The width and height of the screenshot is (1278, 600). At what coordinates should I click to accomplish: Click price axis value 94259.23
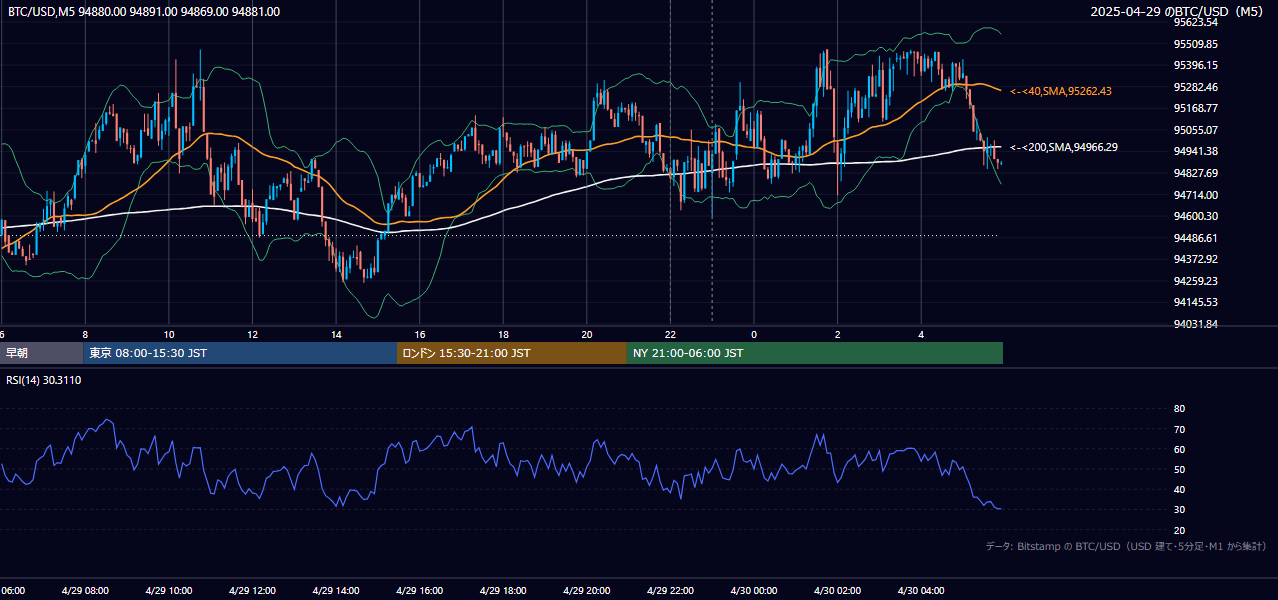click(x=1195, y=281)
